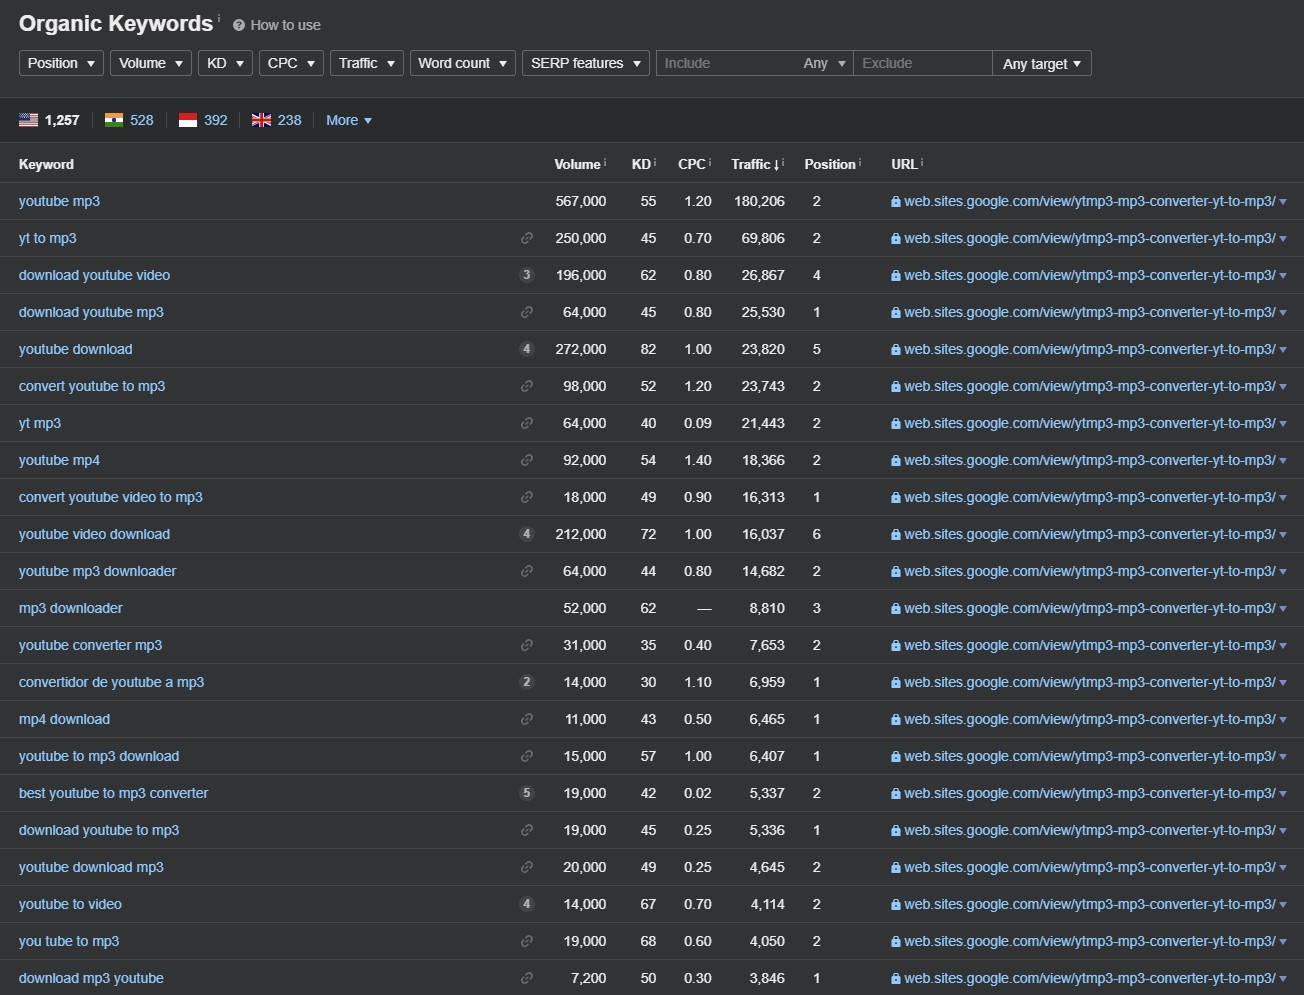This screenshot has height=995, width=1304.
Task: Show Indonesia keyword count 392
Action: click(x=216, y=120)
